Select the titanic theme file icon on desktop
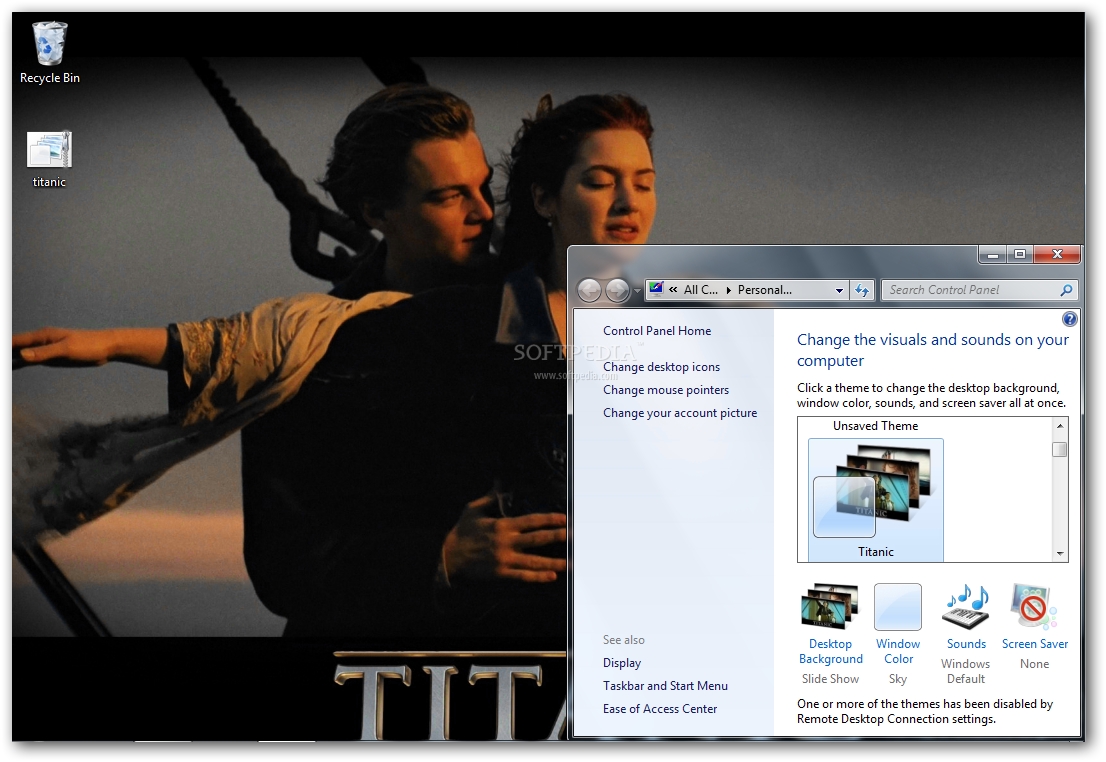 pos(49,159)
